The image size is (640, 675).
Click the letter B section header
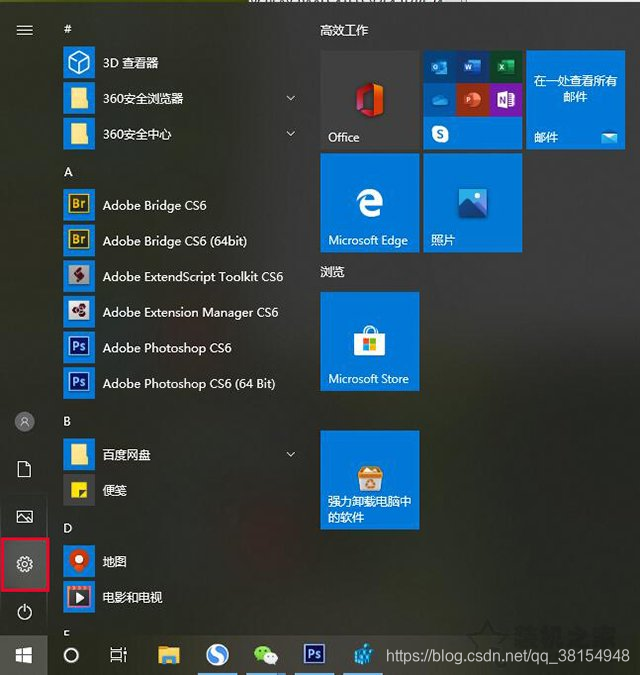pyautogui.click(x=67, y=421)
